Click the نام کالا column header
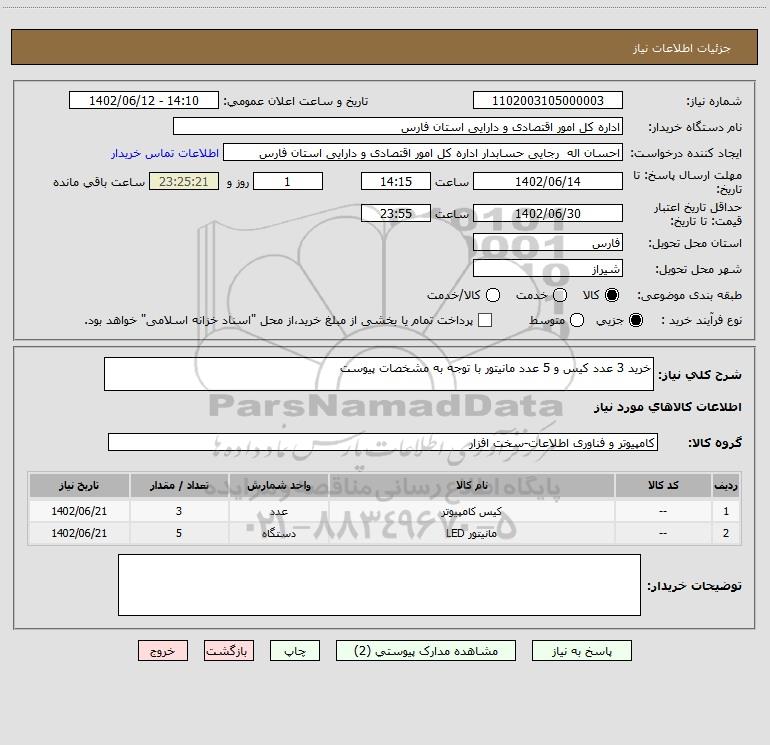The image size is (770, 745). pos(471,485)
